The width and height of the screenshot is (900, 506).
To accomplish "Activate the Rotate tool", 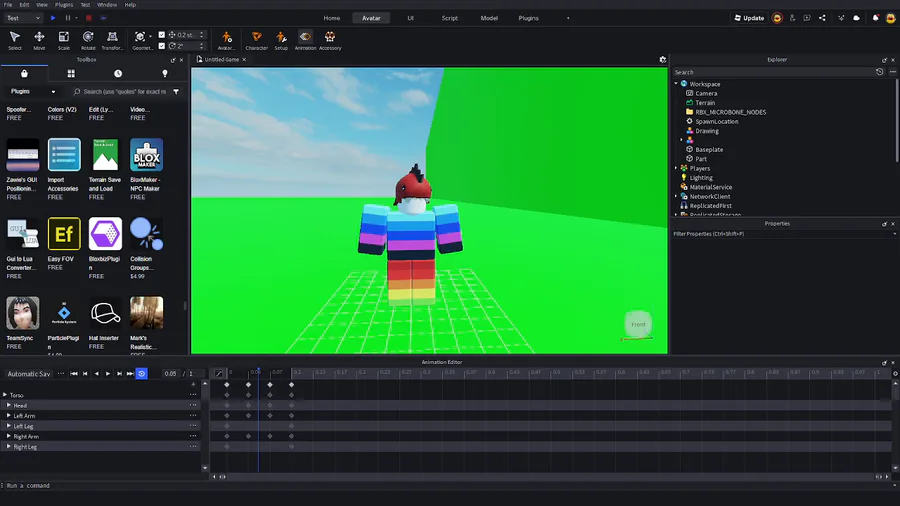I will pos(88,40).
